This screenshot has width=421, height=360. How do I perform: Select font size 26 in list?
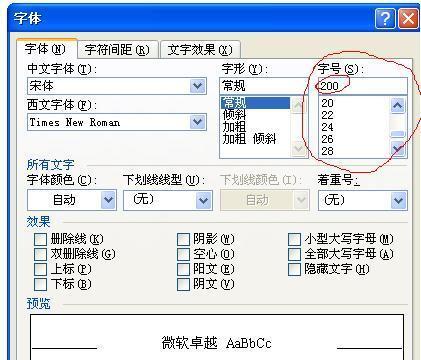(x=327, y=139)
